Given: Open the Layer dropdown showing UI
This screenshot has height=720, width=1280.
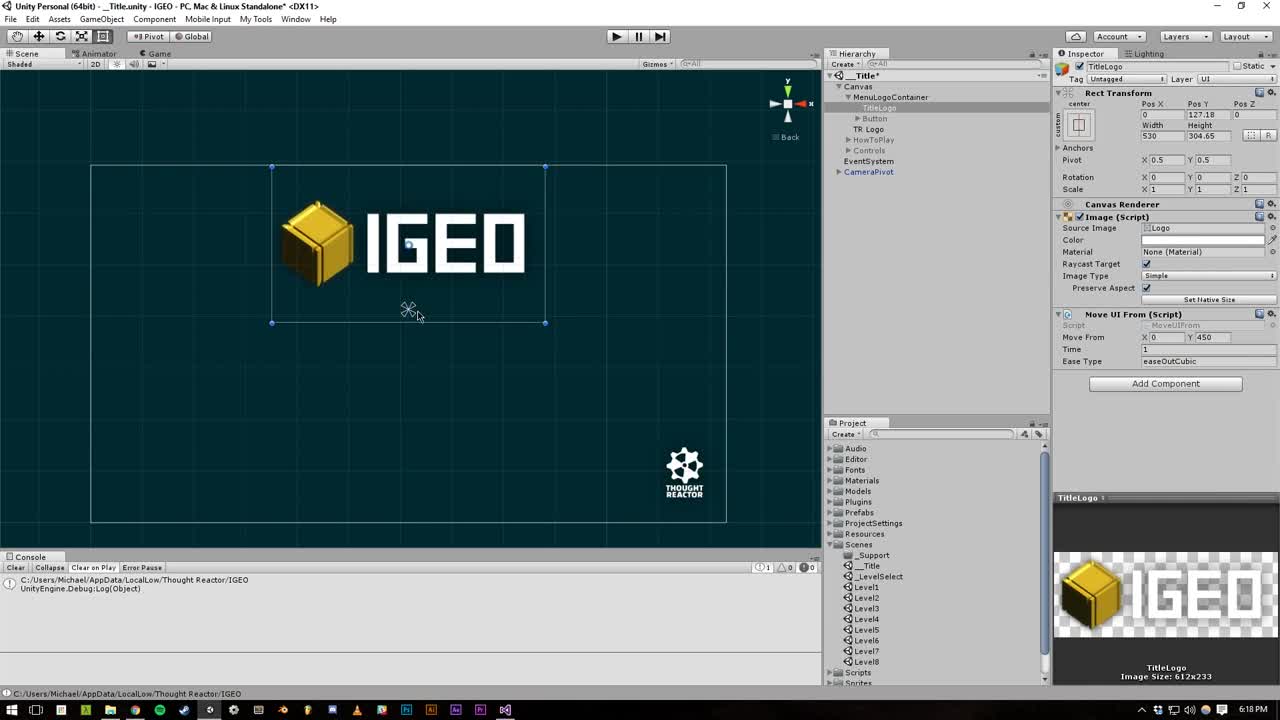Looking at the screenshot, I should [1236, 79].
